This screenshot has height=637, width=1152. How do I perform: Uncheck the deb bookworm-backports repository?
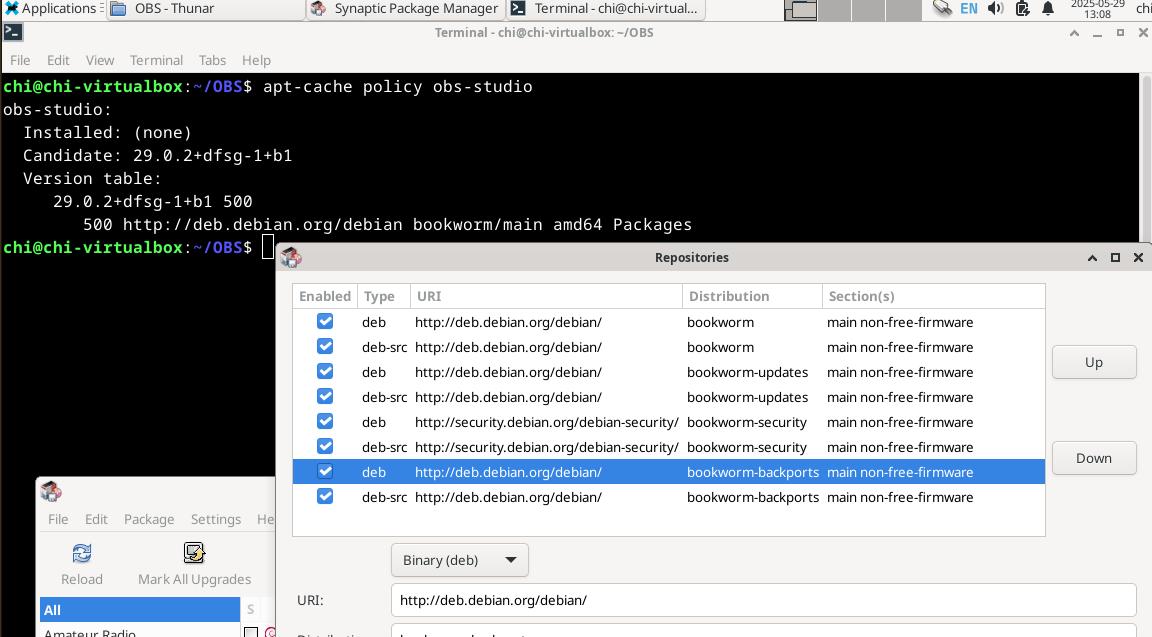tap(325, 471)
